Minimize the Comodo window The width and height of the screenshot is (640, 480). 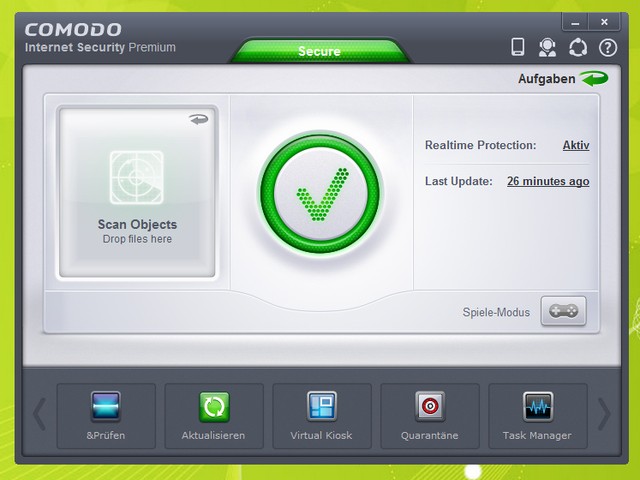(575, 22)
